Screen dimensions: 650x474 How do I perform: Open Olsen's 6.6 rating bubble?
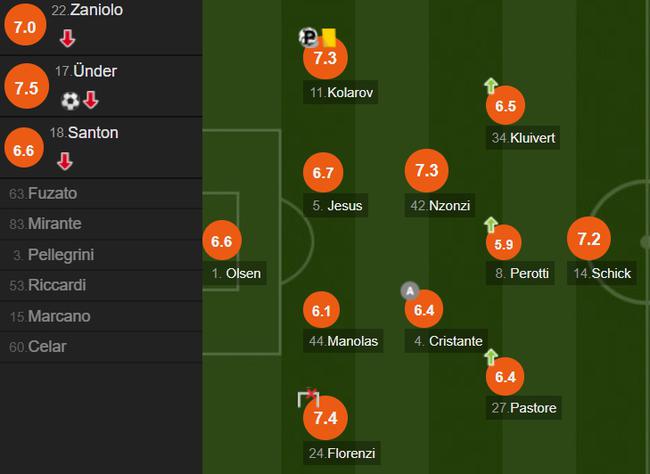tap(222, 241)
